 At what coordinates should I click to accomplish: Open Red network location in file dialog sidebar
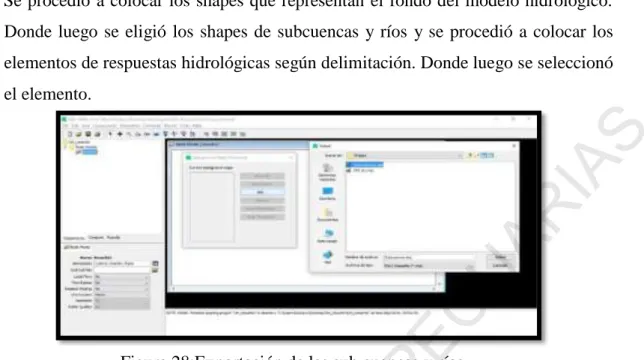[x=327, y=257]
